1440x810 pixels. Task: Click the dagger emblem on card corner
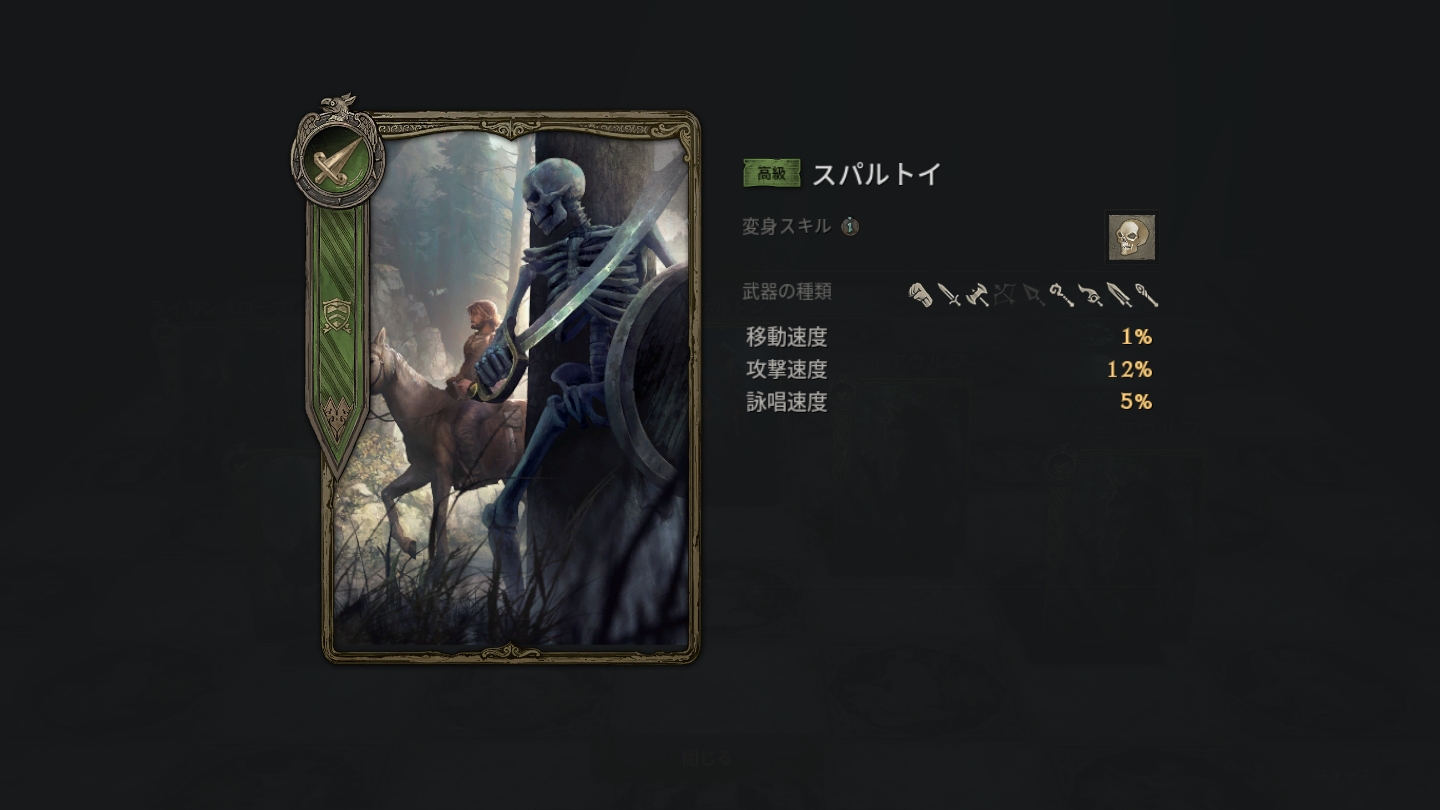pos(337,158)
